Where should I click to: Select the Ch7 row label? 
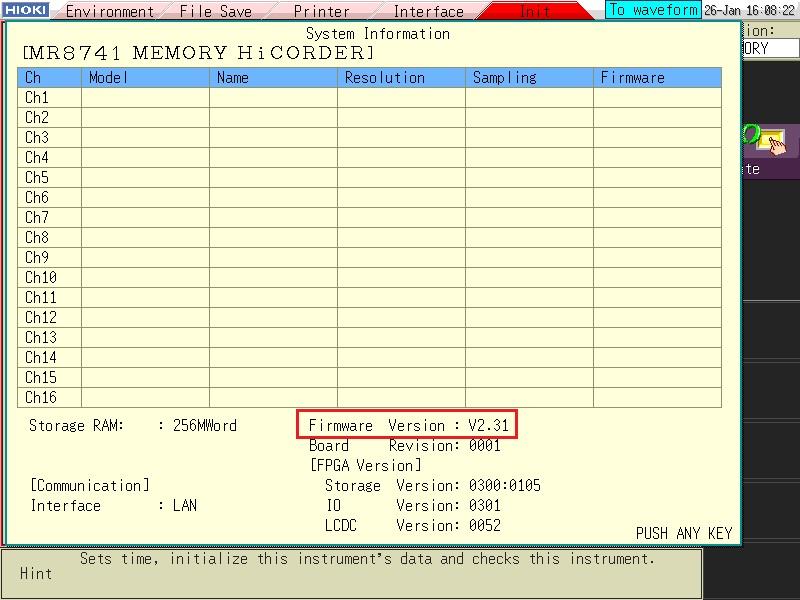click(x=37, y=217)
